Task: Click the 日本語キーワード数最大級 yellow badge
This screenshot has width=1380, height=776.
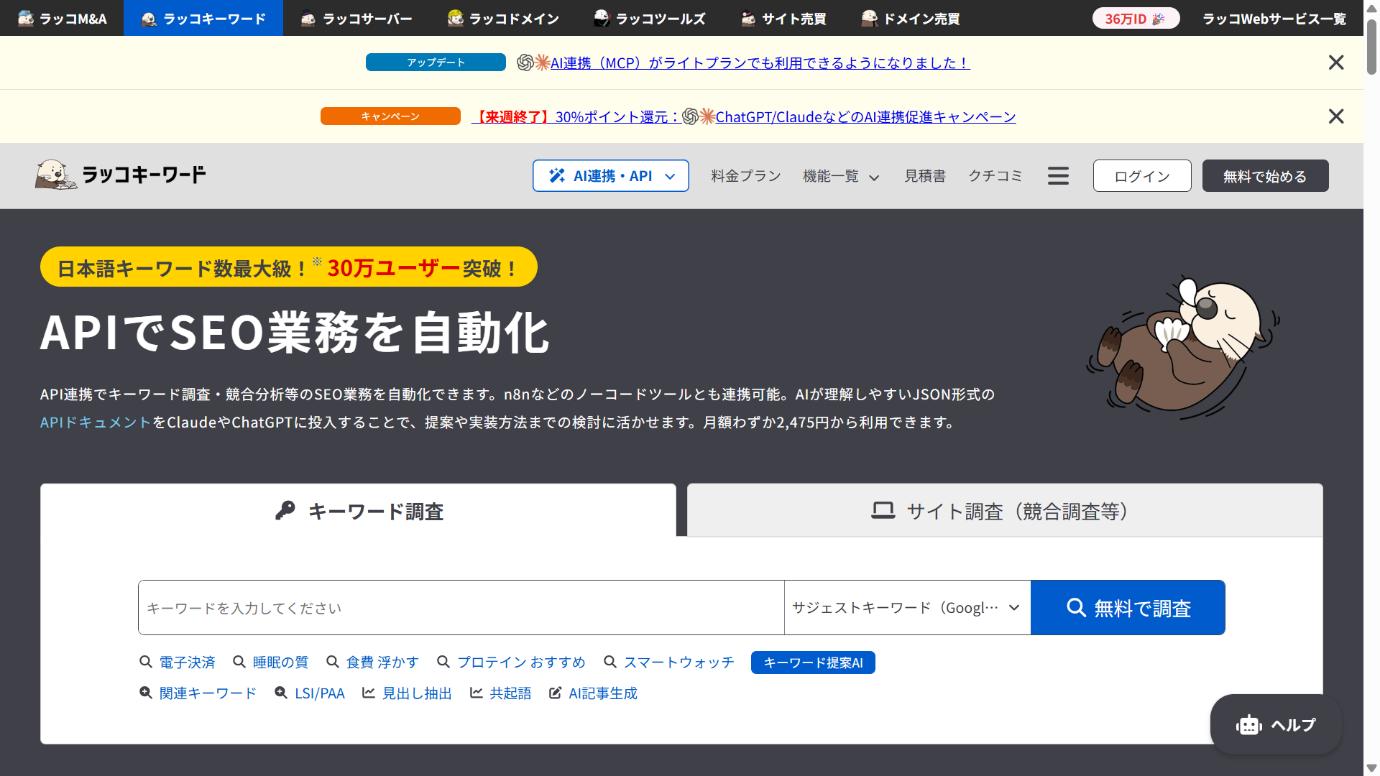Action: click(x=289, y=268)
